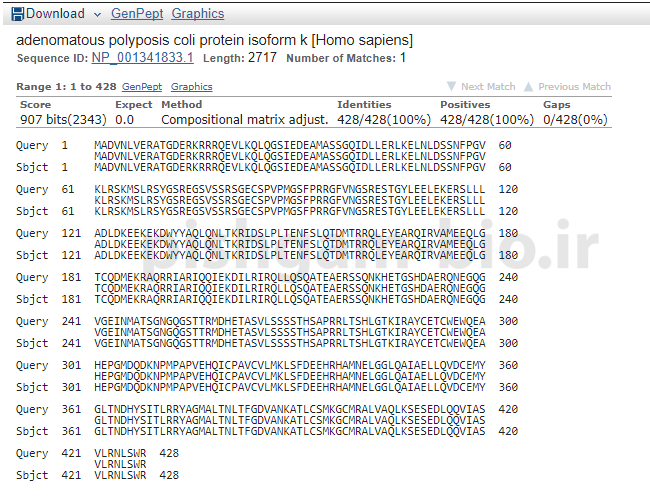The height and width of the screenshot is (501, 650).
Task: Click the Download save icon
Action: [17, 14]
